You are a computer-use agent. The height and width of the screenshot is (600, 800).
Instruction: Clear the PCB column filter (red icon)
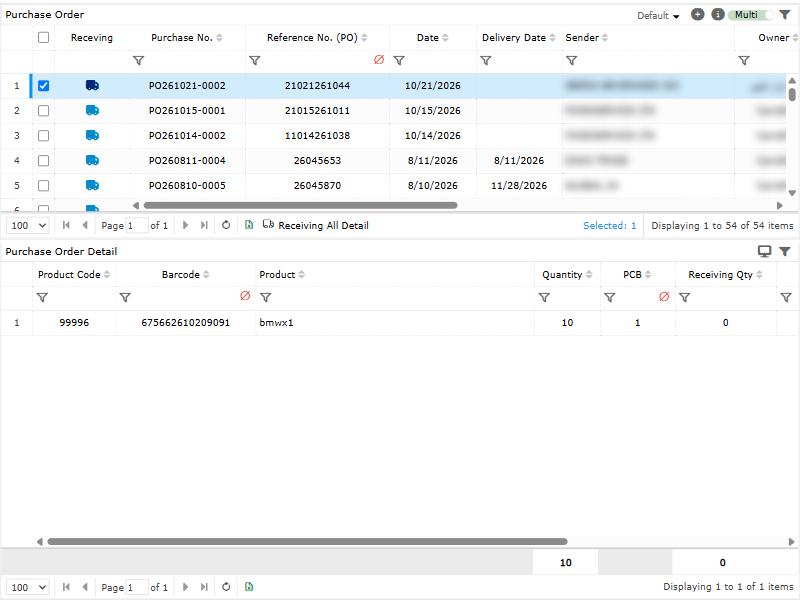point(664,296)
